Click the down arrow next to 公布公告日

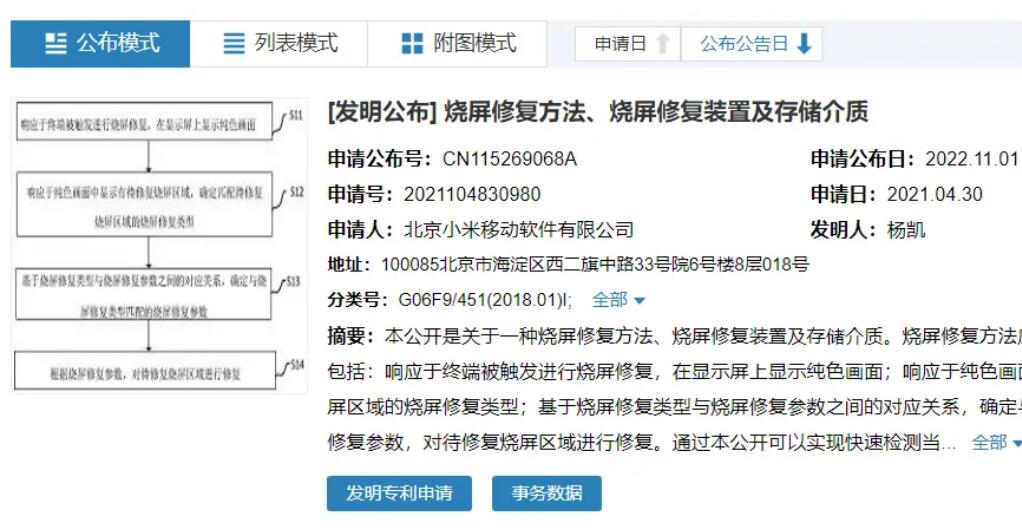pos(804,44)
